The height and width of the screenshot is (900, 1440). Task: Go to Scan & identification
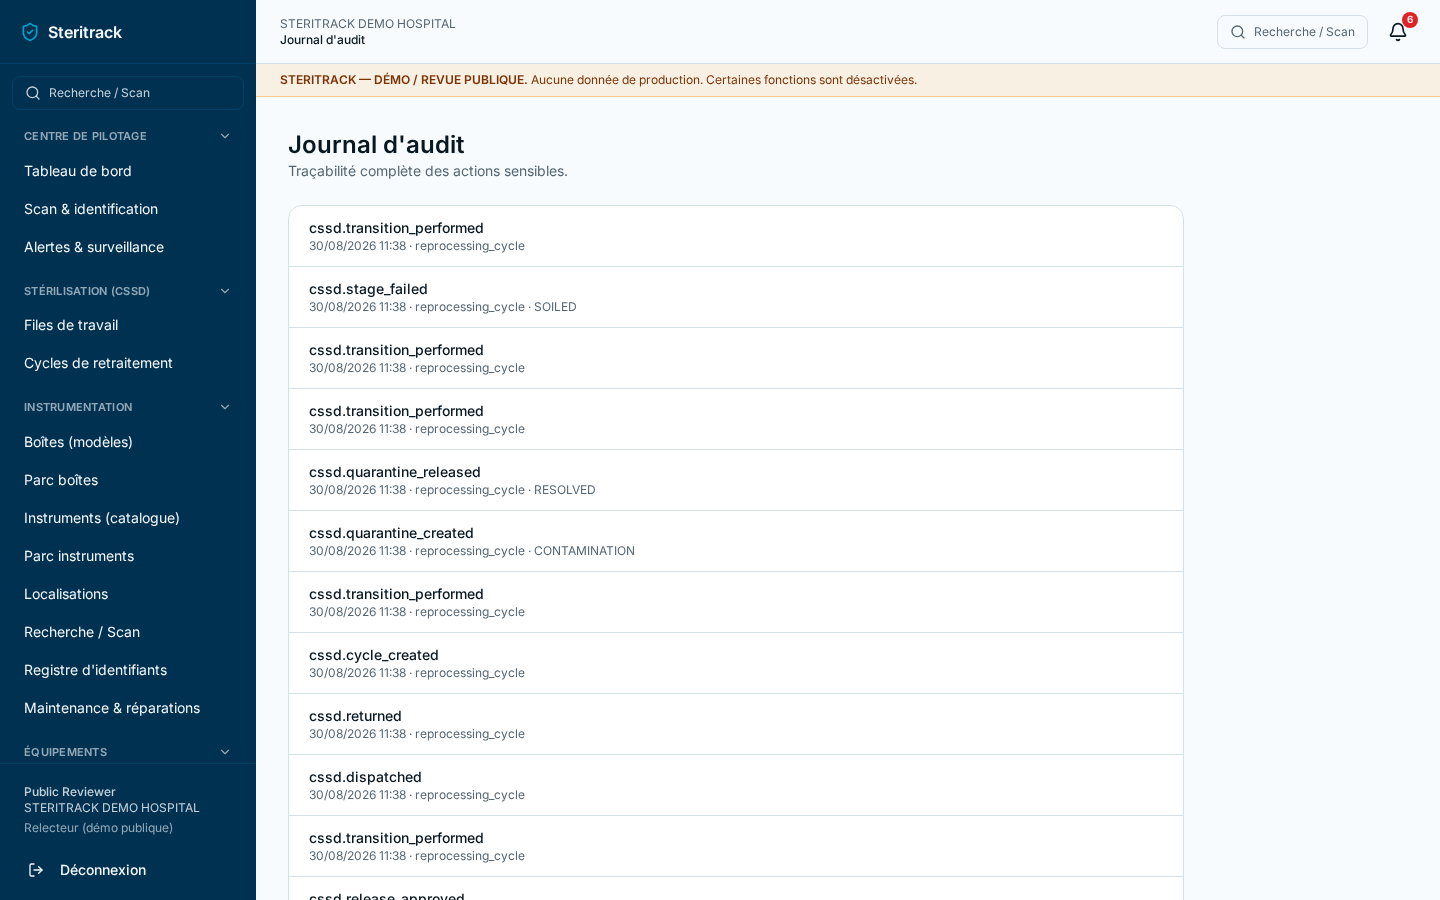point(128,209)
